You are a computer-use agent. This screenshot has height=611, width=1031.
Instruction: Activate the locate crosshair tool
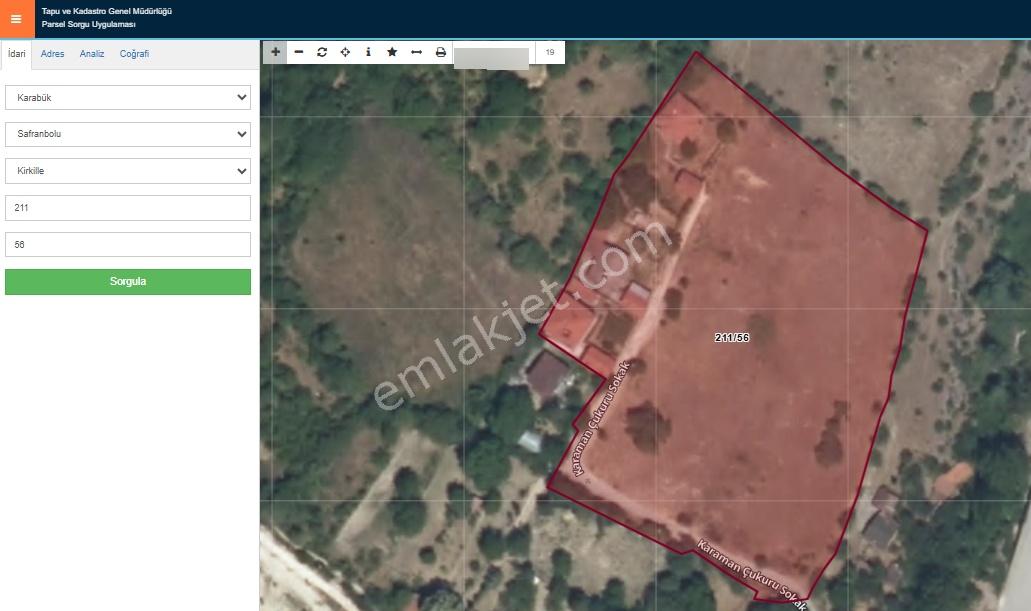pos(345,52)
